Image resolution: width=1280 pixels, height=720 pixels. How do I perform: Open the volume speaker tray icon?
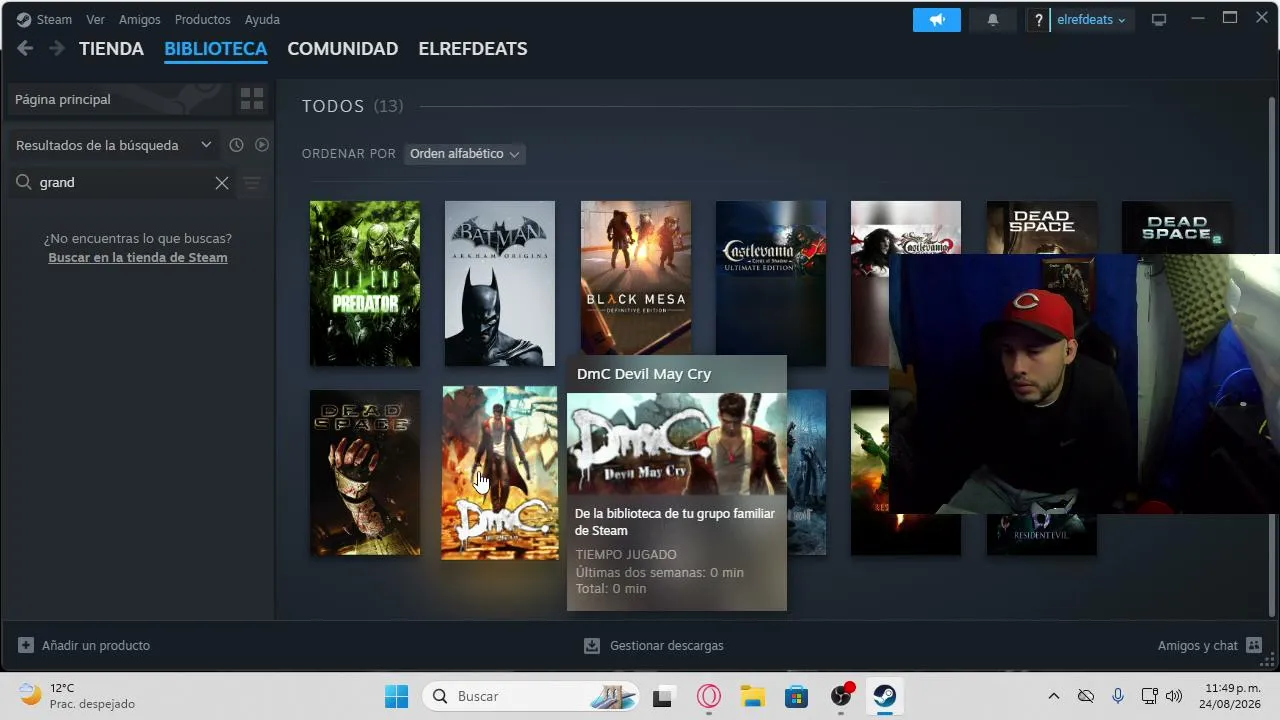click(x=1174, y=696)
